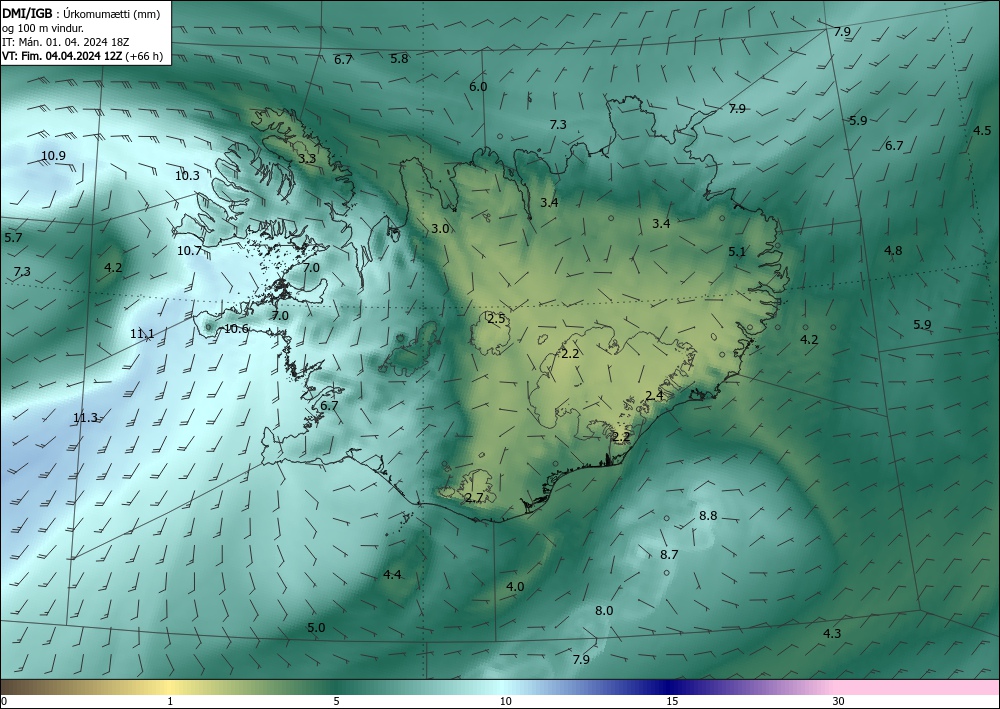Click the 4.3 value label
Image resolution: width=1000 pixels, height=709 pixels.
coord(832,634)
